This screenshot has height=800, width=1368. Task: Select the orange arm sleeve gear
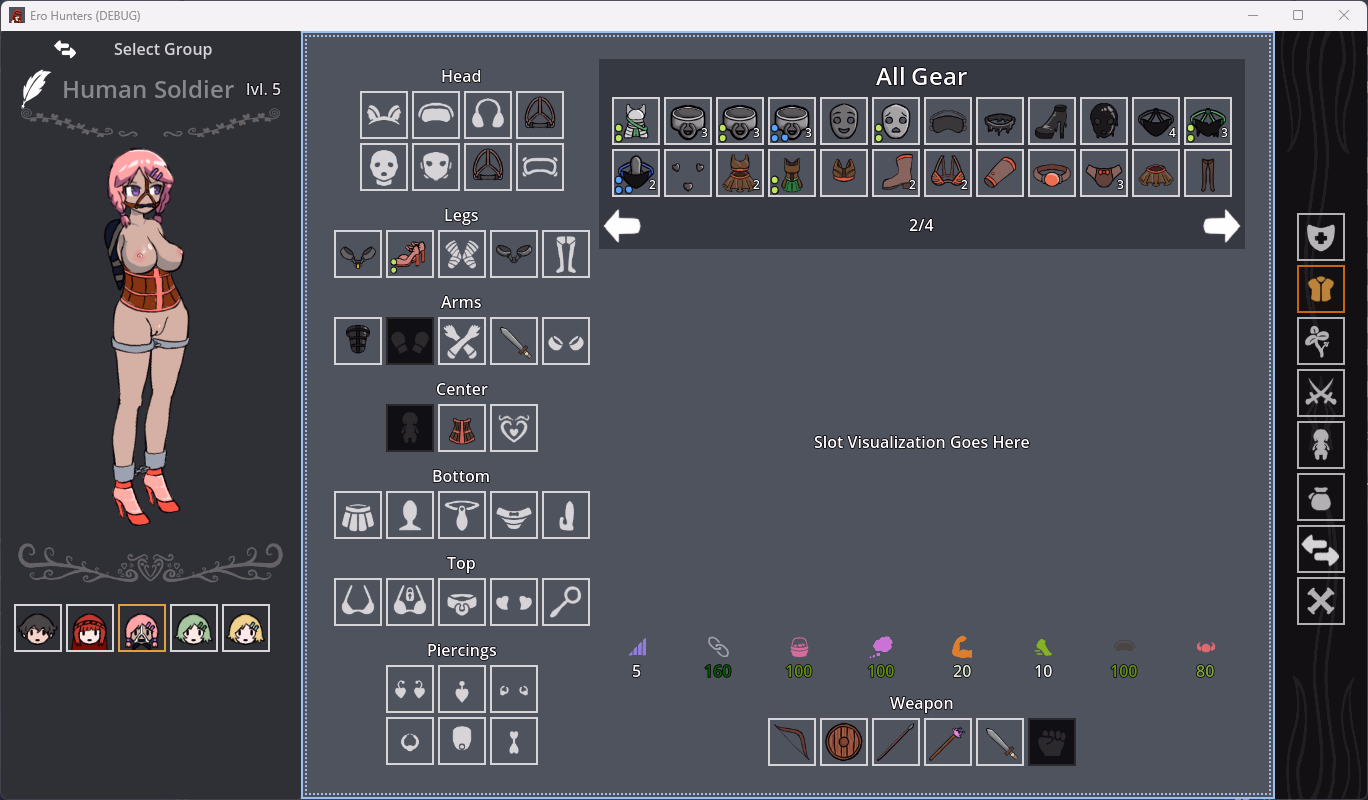[x=1000, y=173]
